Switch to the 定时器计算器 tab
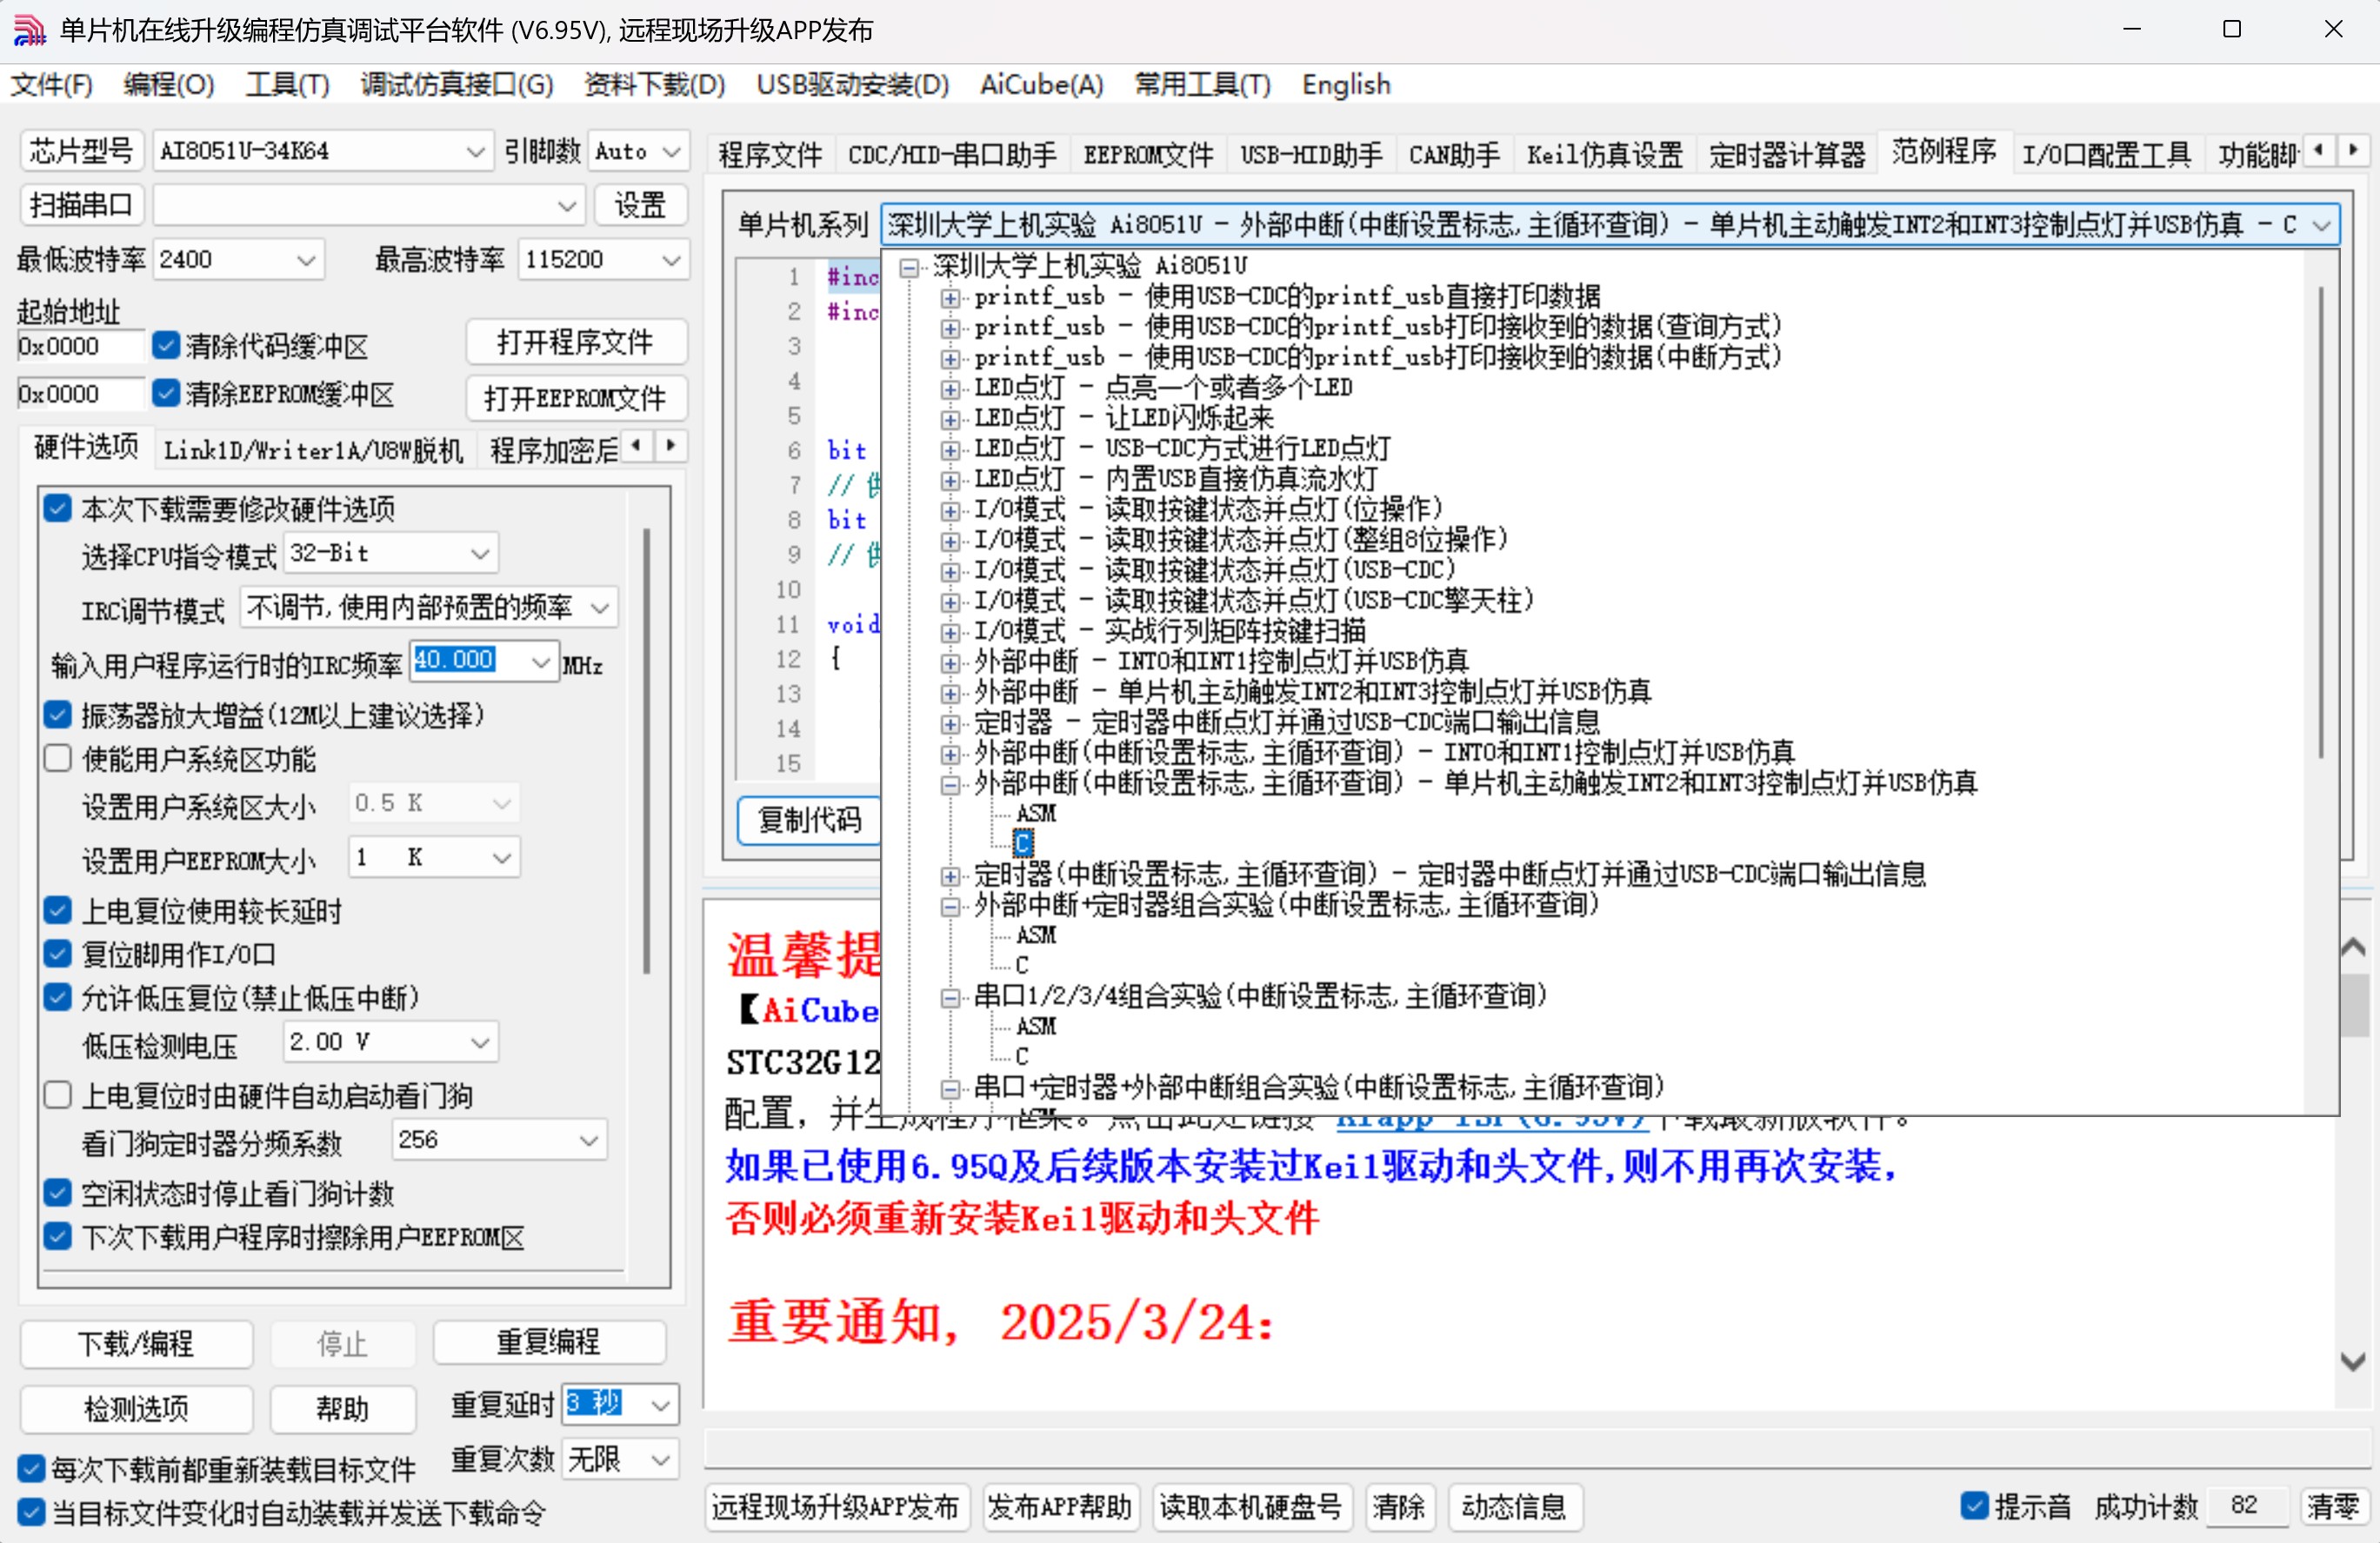The image size is (2380, 1543). pyautogui.click(x=1787, y=155)
